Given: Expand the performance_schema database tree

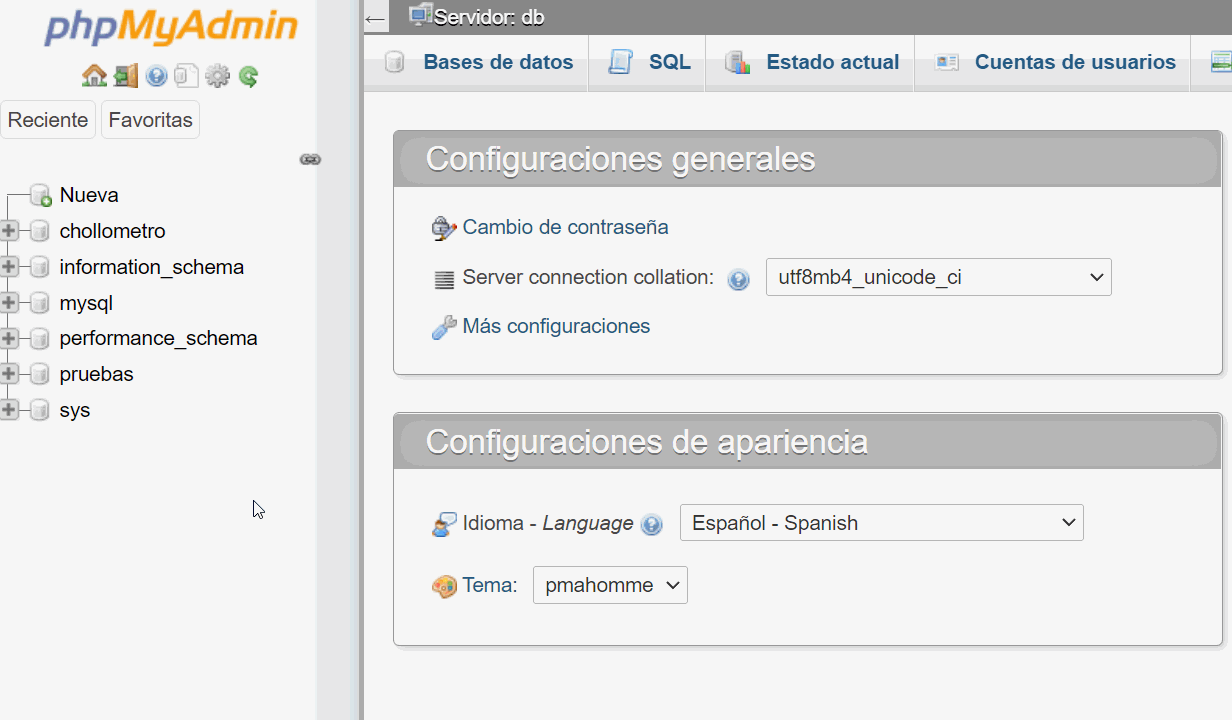Looking at the screenshot, I should tap(9, 338).
